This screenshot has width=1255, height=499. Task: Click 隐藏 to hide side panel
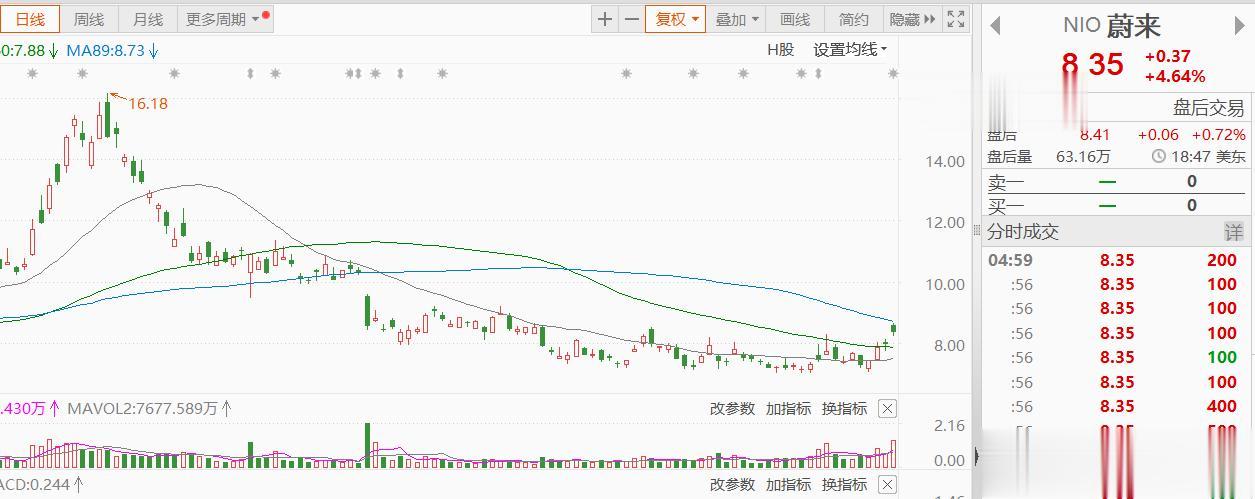[912, 19]
